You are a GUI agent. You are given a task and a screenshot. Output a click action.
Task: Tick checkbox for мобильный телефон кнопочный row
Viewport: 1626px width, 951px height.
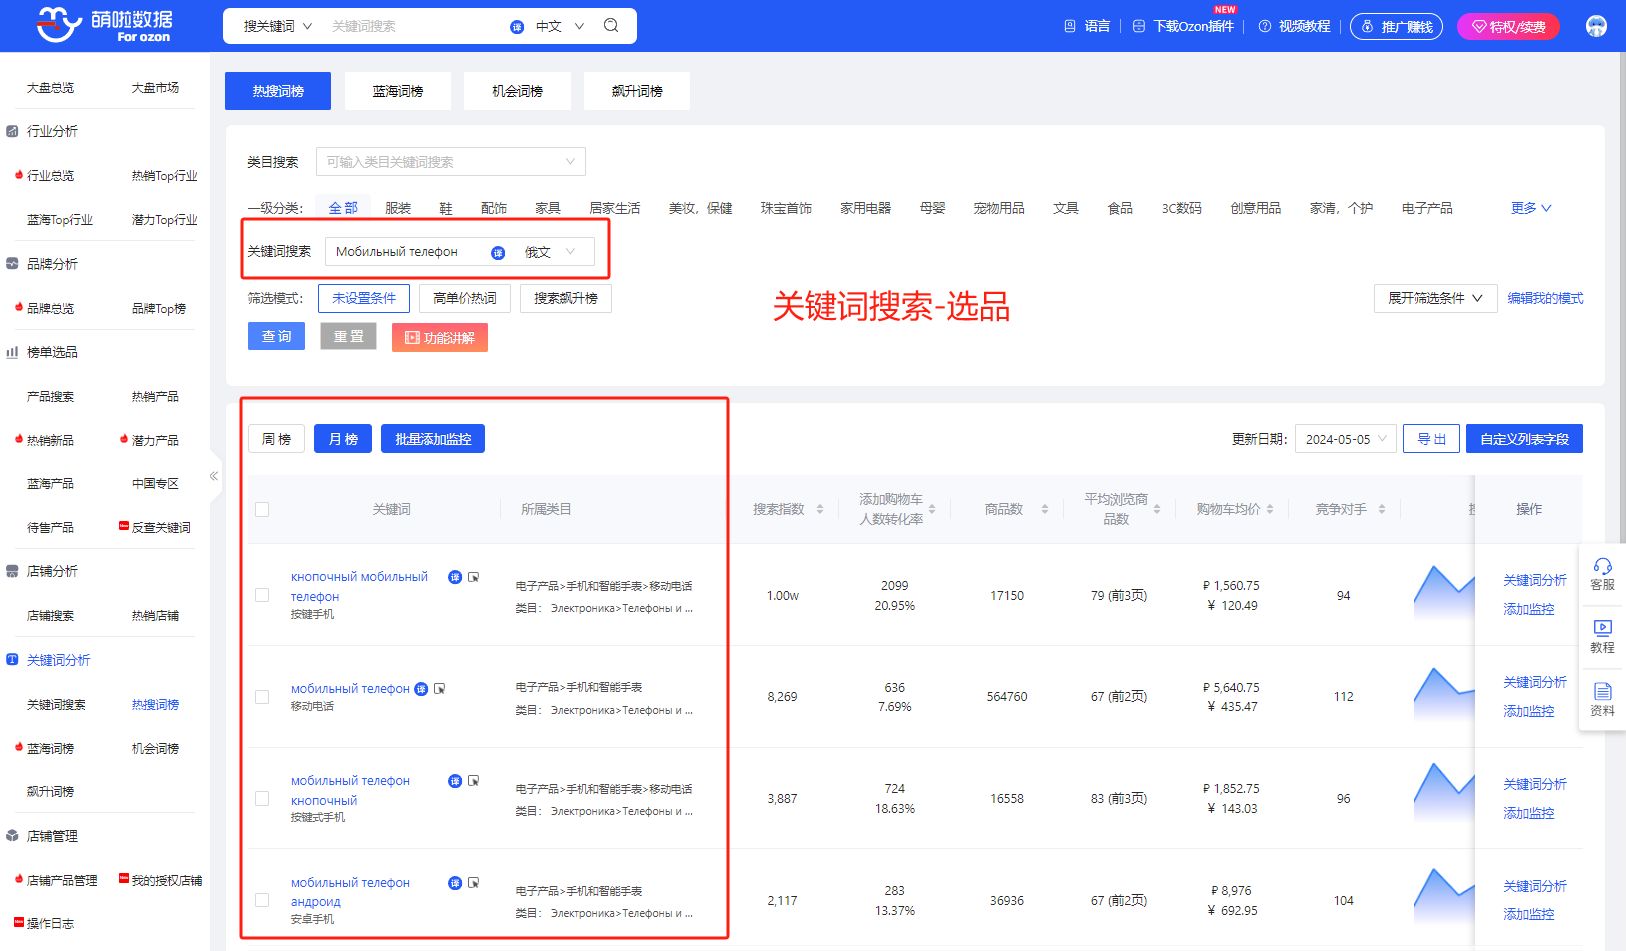pyautogui.click(x=262, y=799)
